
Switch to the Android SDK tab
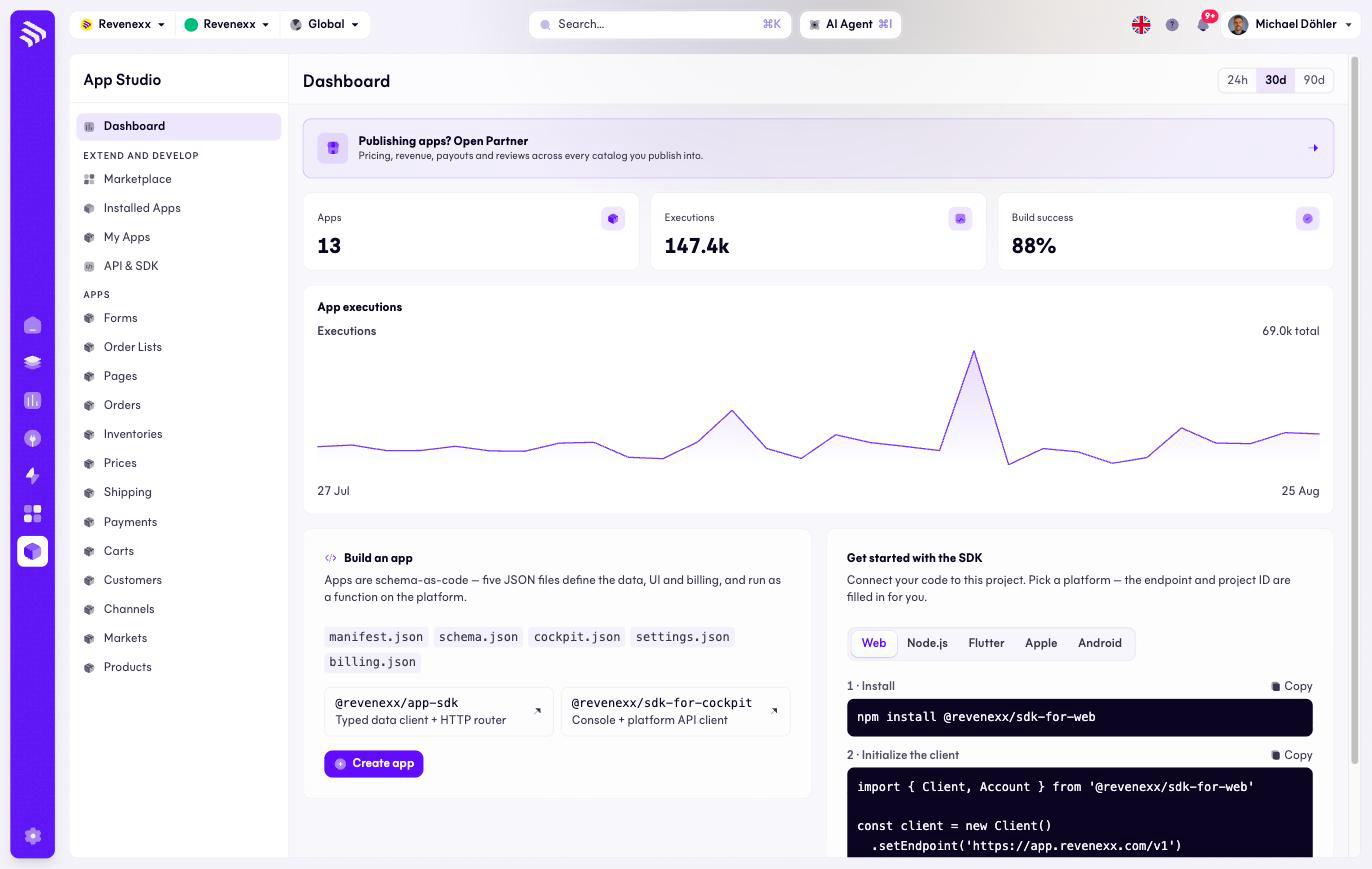1100,643
